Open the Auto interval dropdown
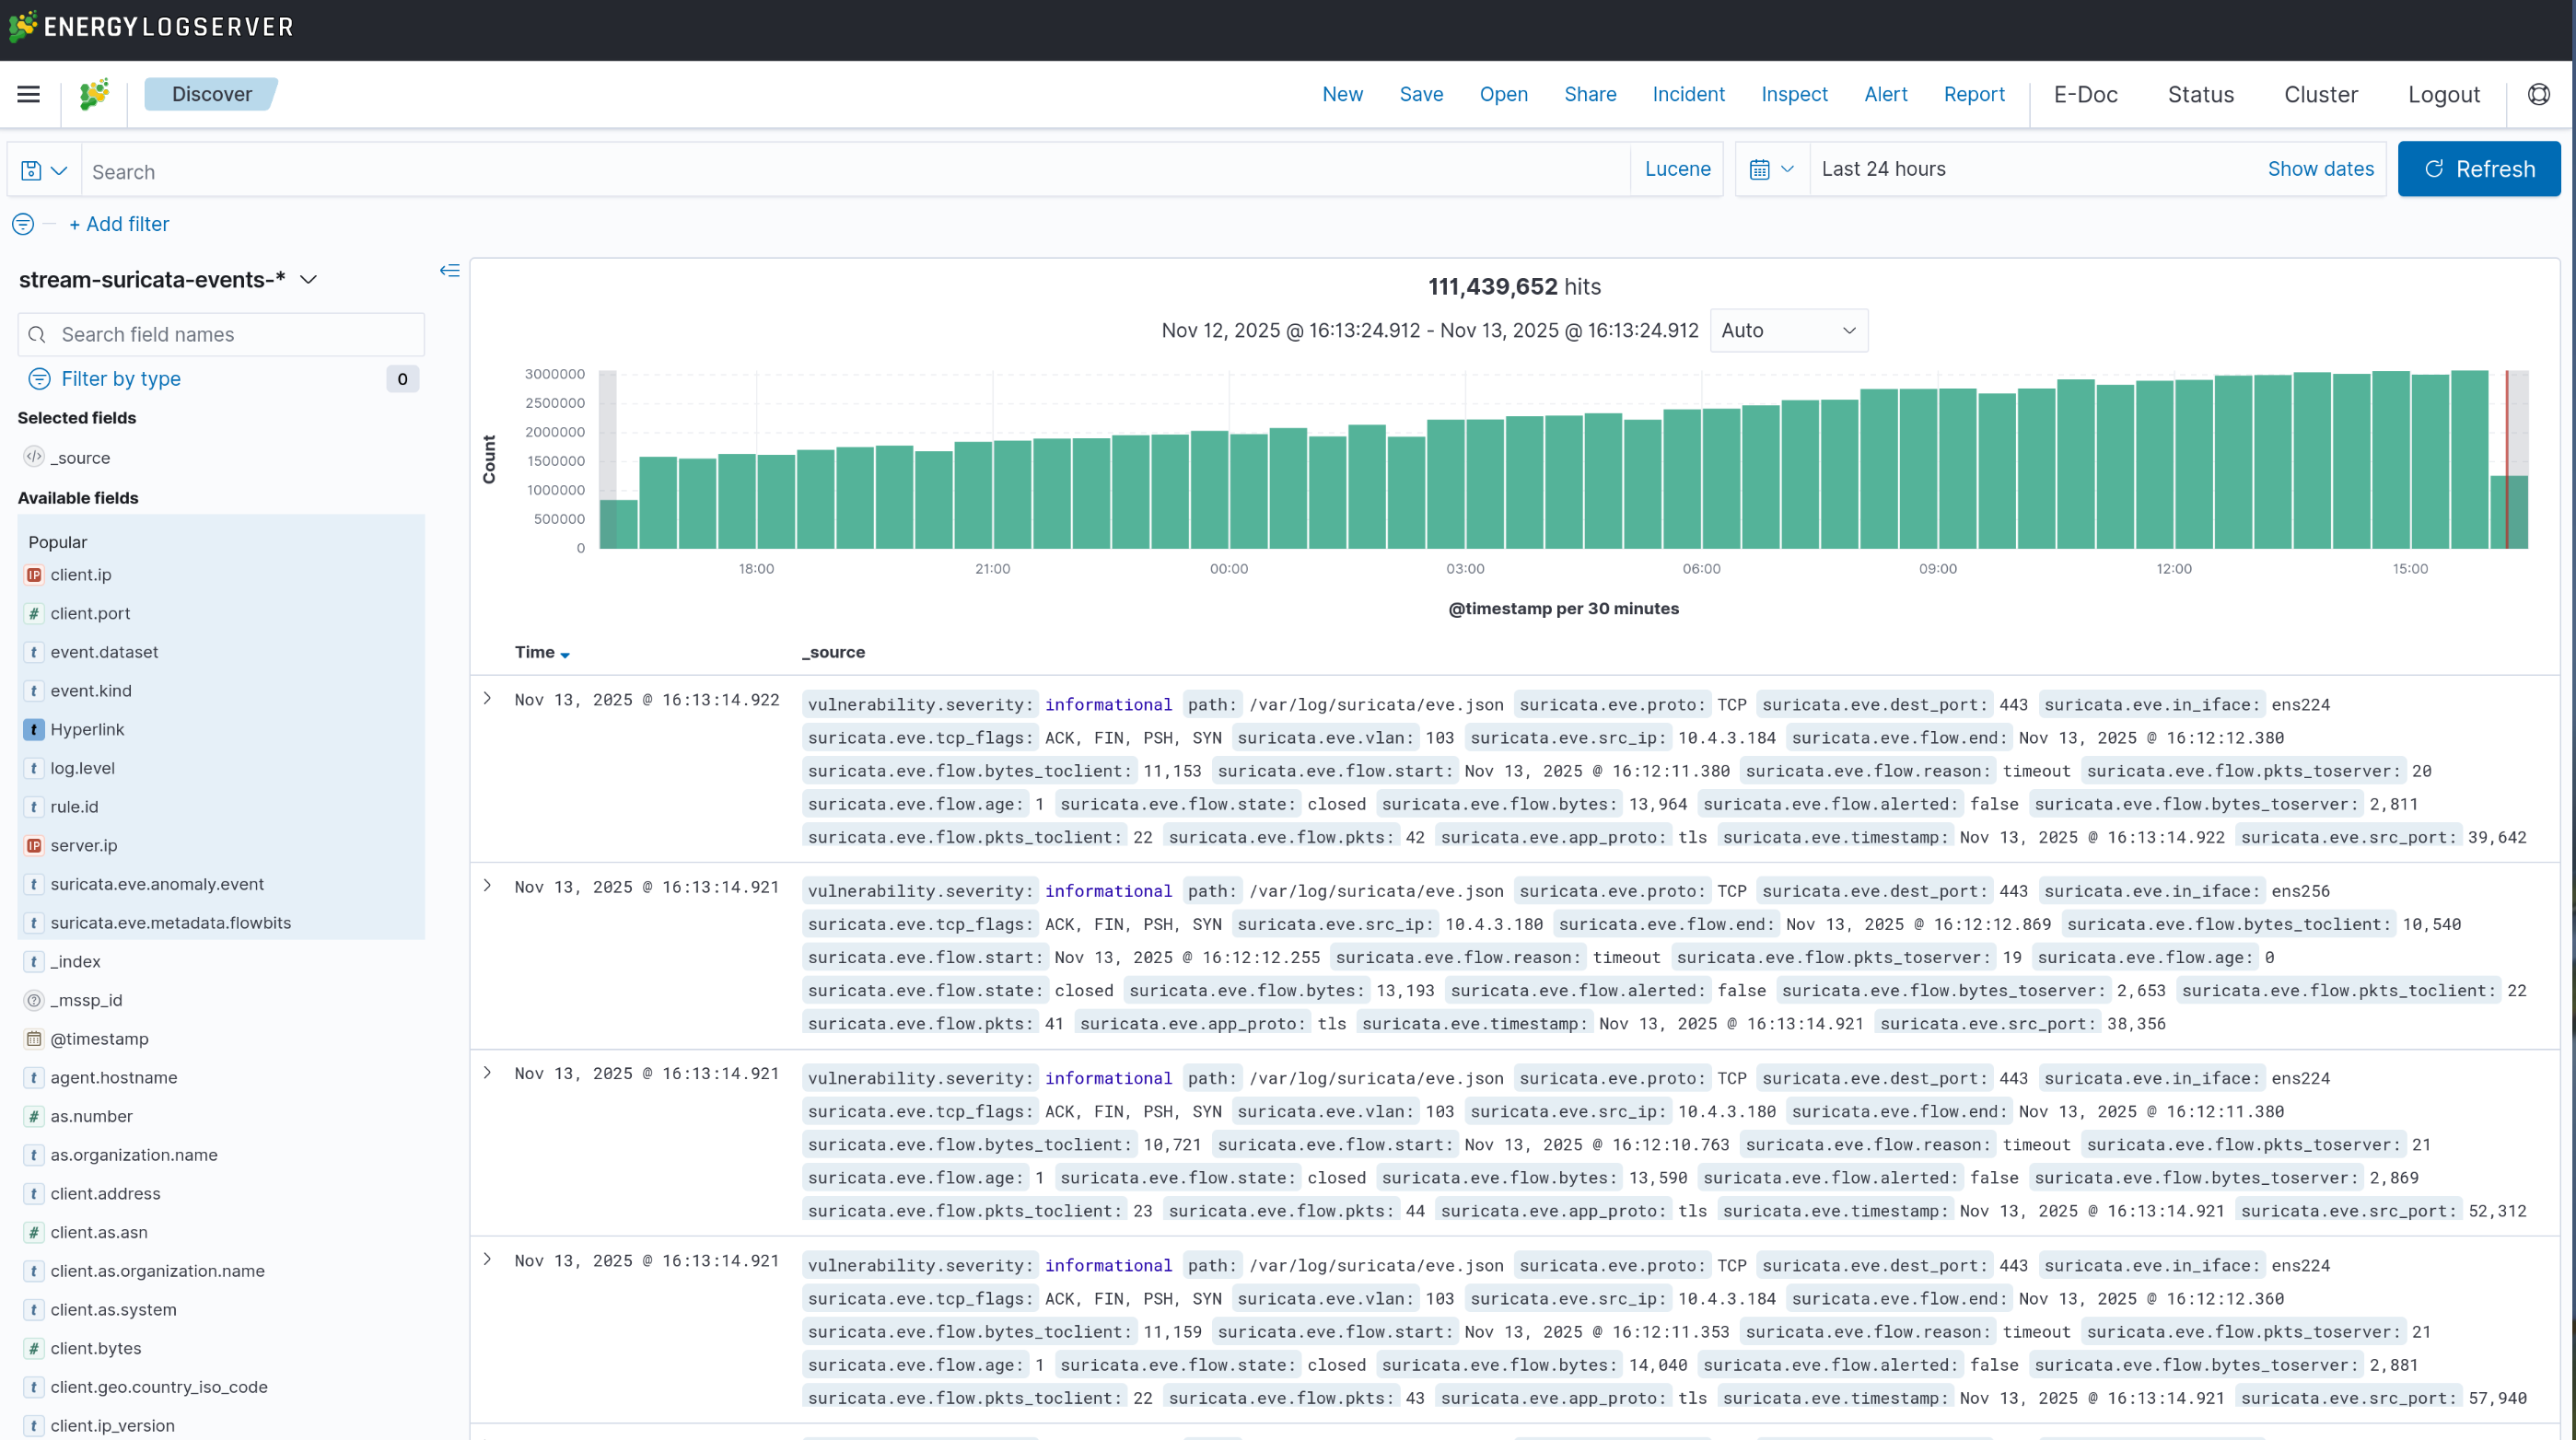 pyautogui.click(x=1788, y=330)
